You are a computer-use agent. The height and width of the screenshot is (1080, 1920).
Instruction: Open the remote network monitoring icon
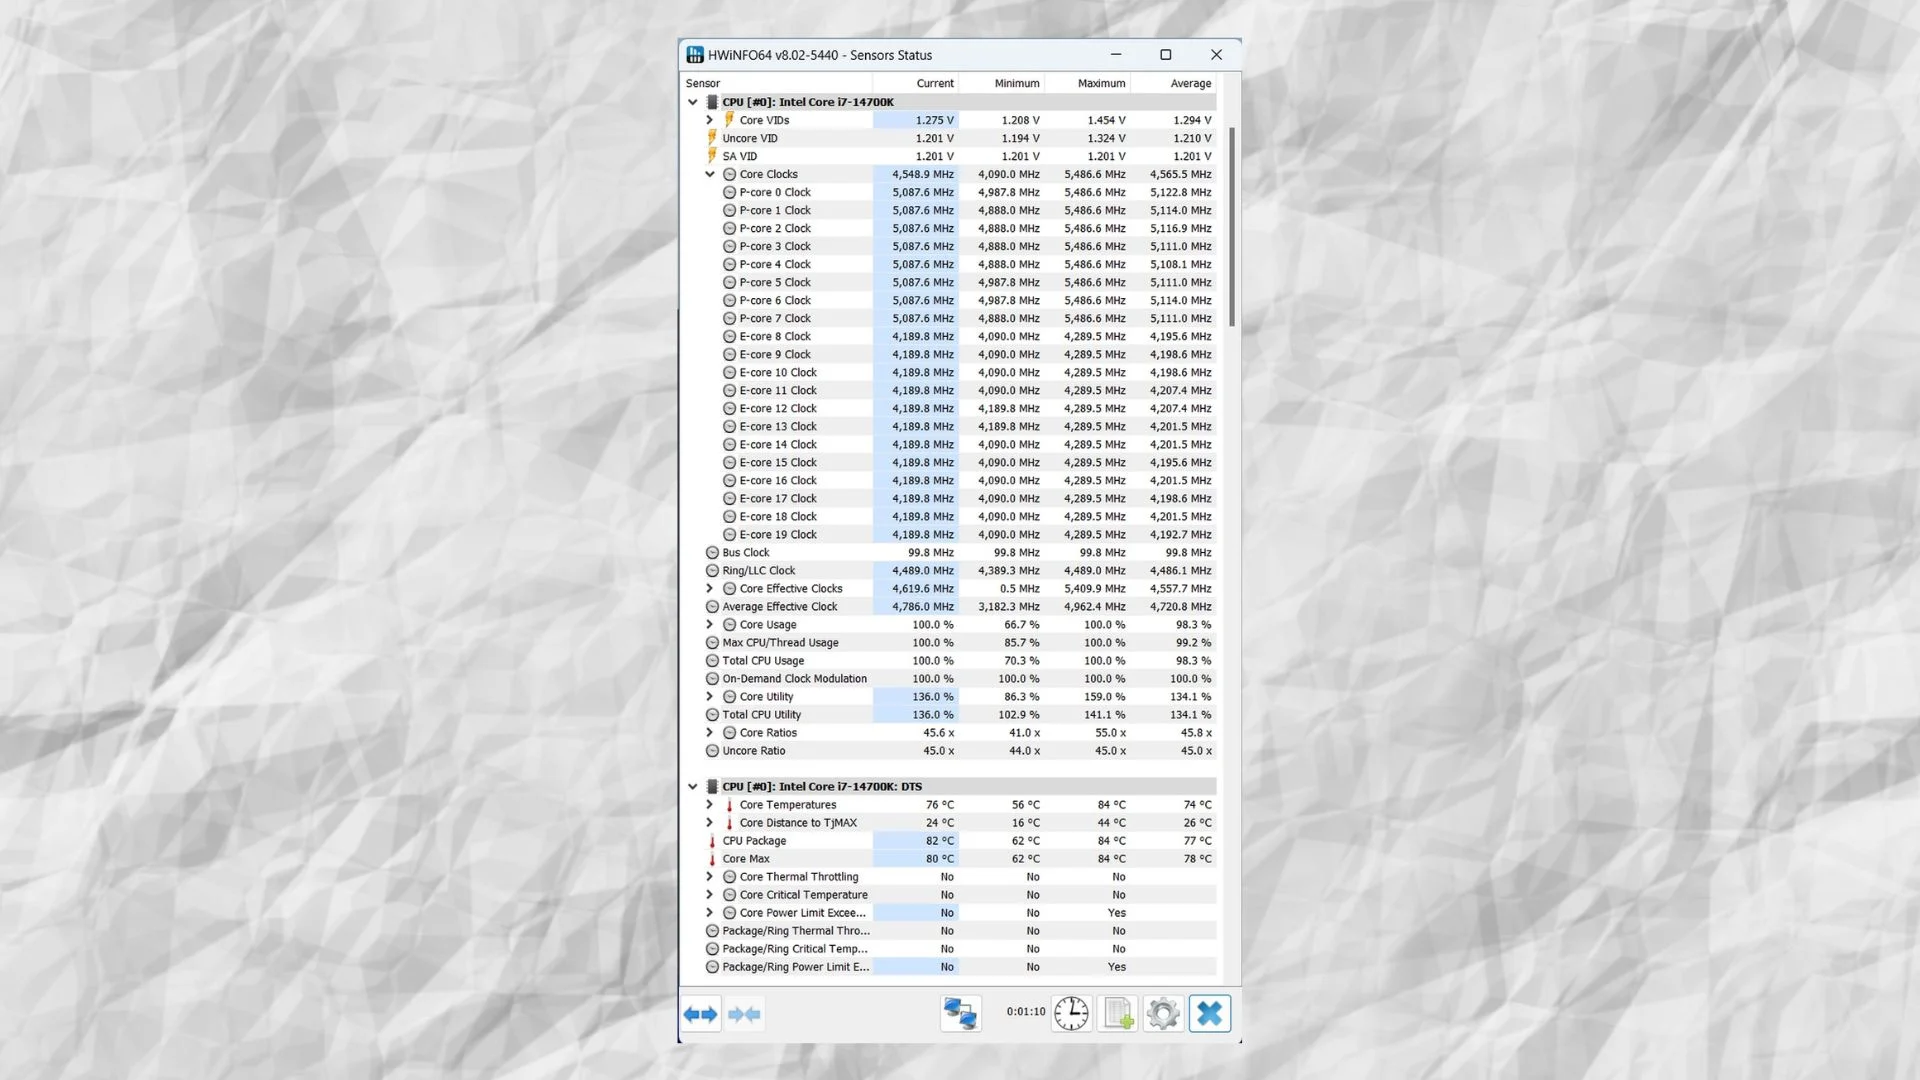(x=960, y=1014)
